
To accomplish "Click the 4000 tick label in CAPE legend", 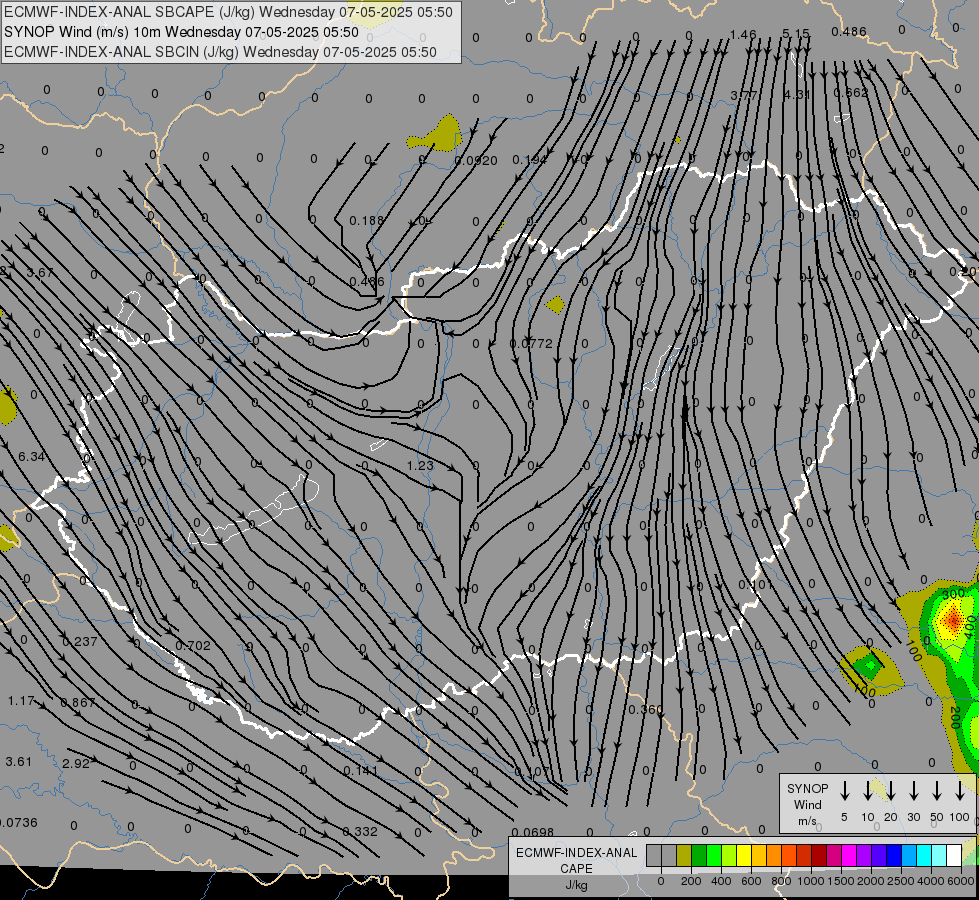I will pos(932,881).
